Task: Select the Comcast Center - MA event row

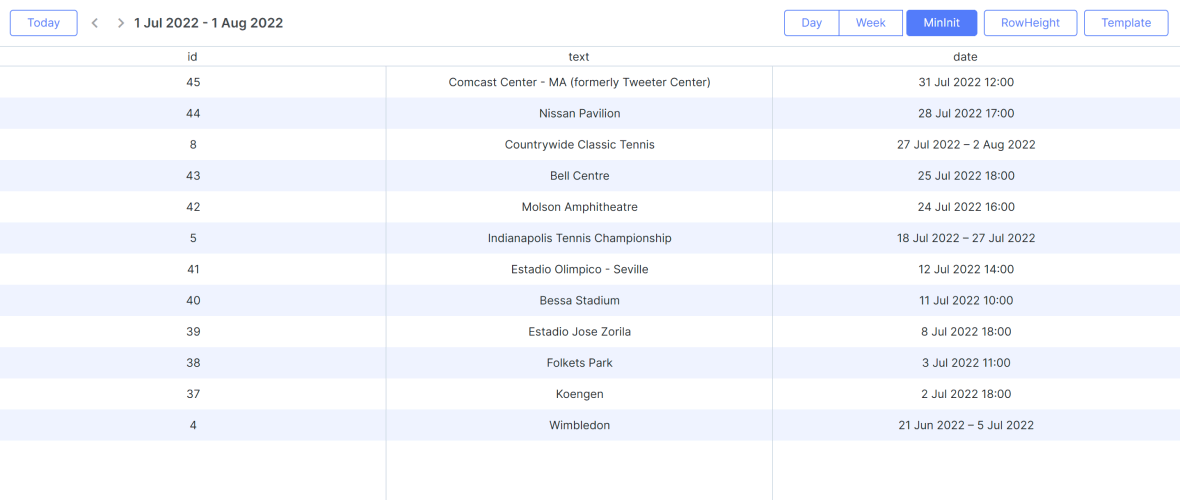Action: pos(579,82)
